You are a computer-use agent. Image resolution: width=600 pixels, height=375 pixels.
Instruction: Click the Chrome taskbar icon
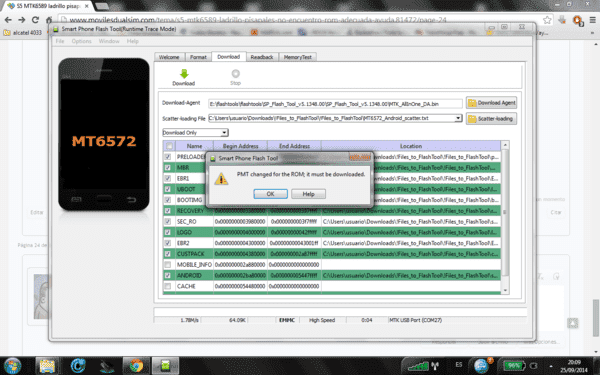(136, 365)
